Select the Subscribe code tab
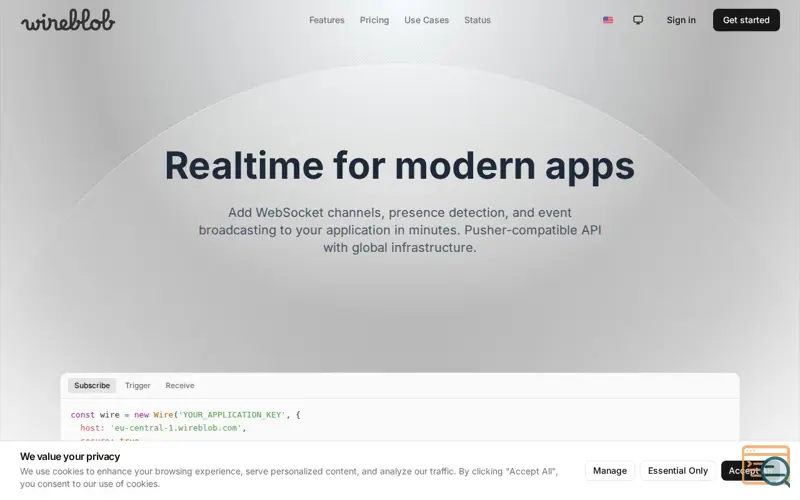The width and height of the screenshot is (800, 500). coord(92,385)
